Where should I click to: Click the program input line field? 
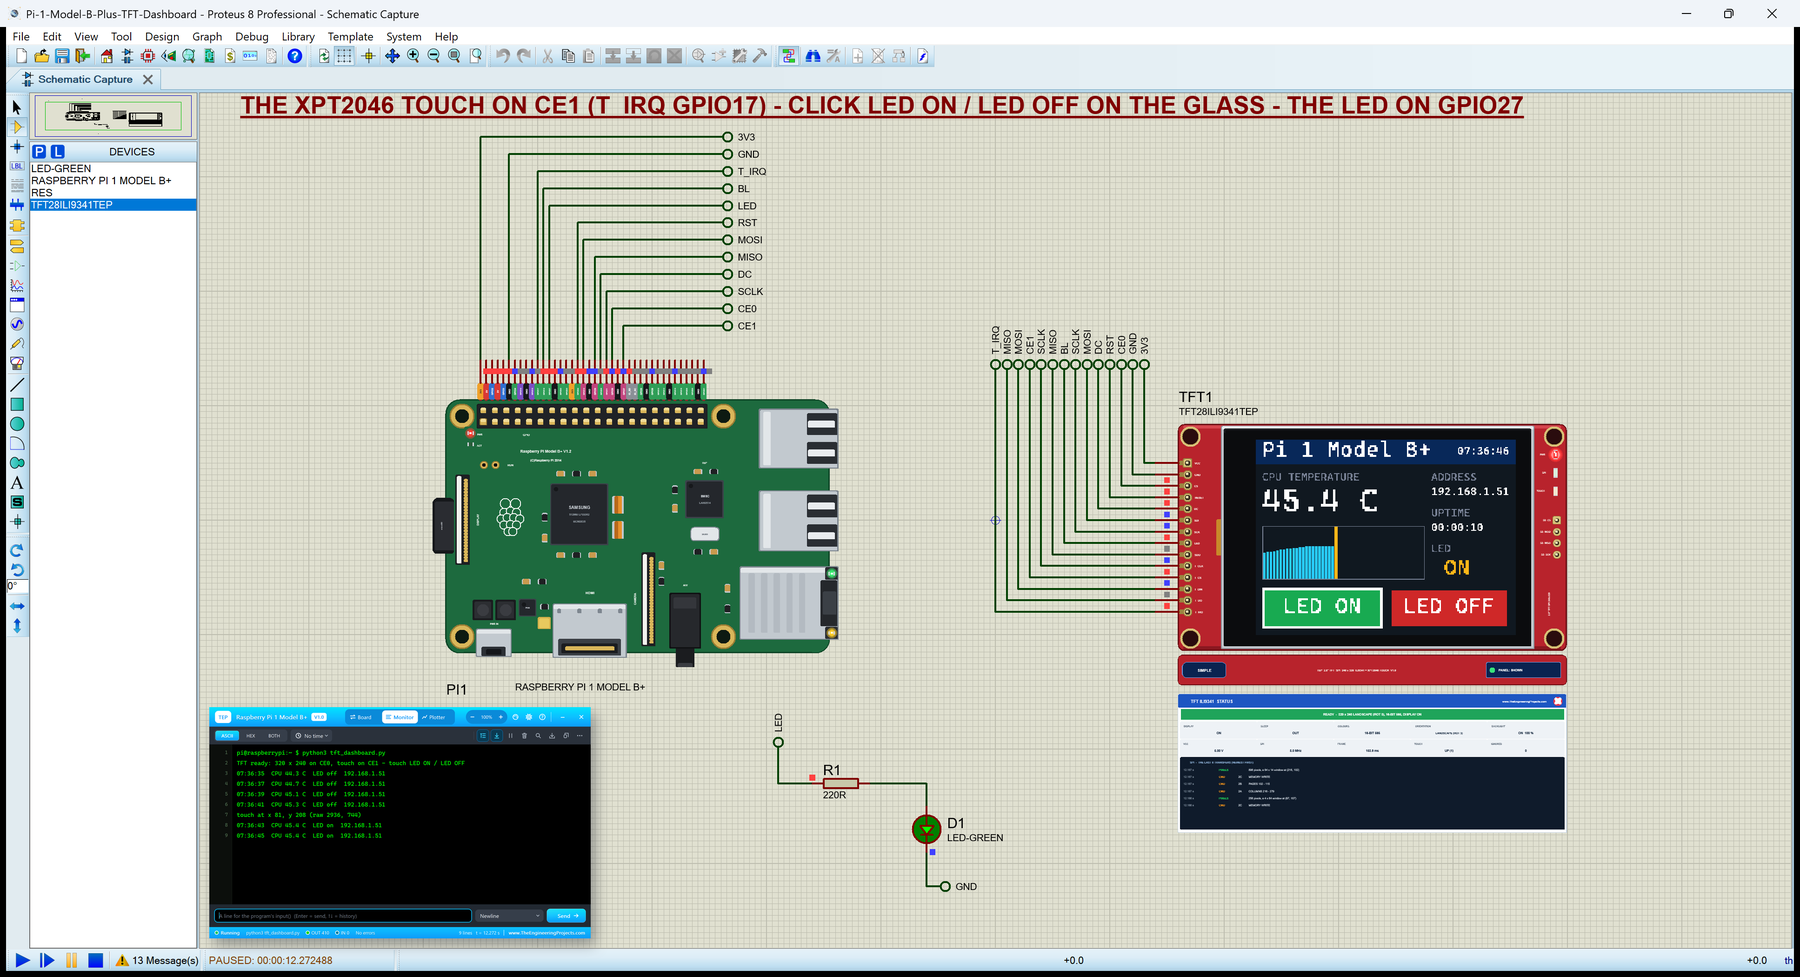[343, 915]
